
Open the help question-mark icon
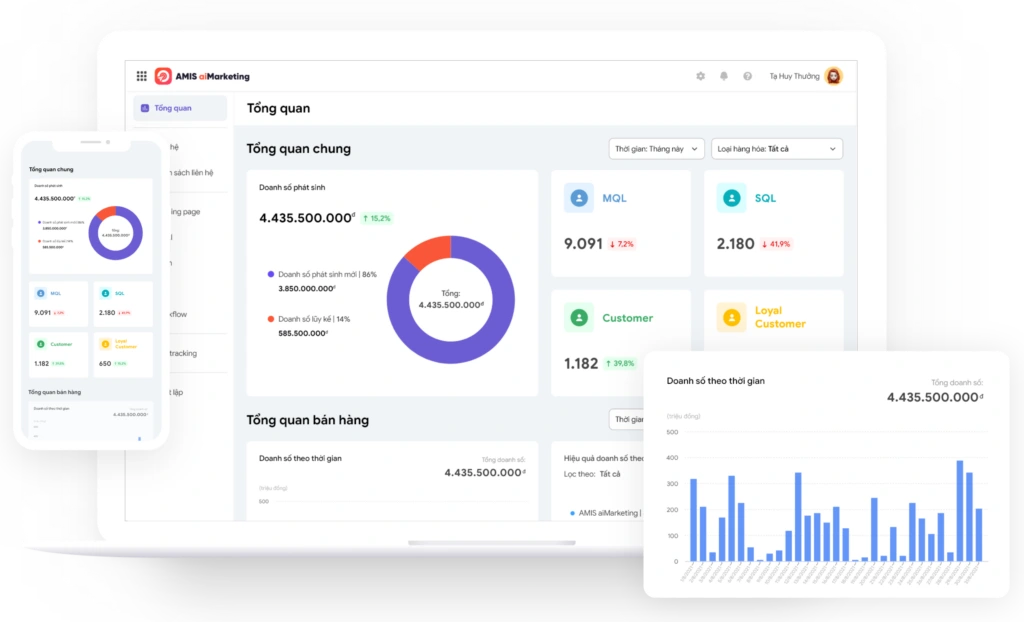[746, 76]
